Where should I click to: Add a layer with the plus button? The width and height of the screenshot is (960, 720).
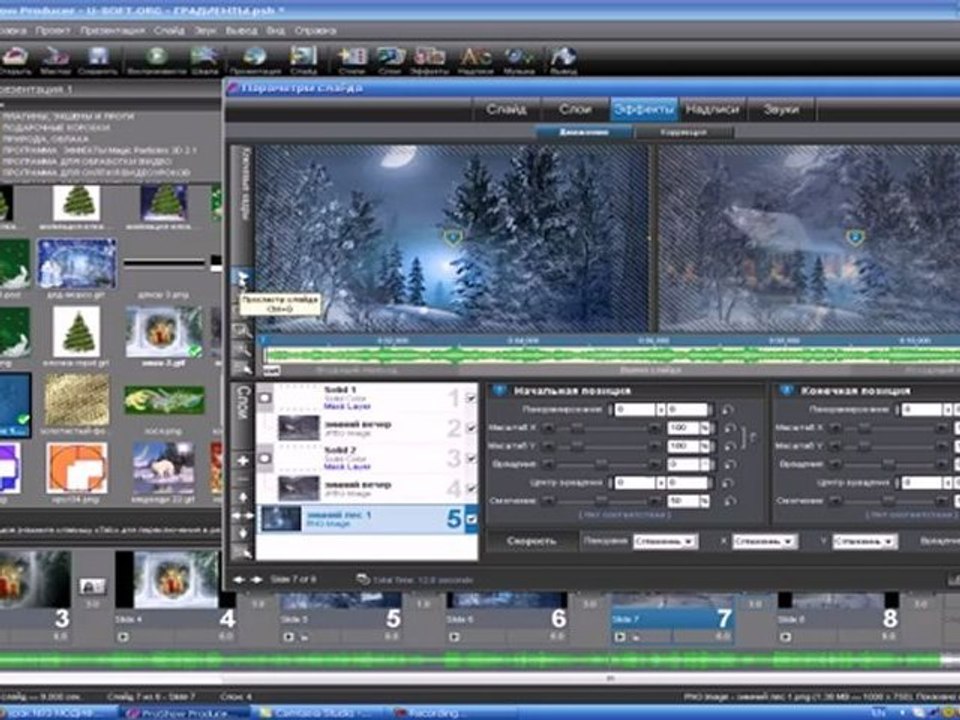coord(243,460)
